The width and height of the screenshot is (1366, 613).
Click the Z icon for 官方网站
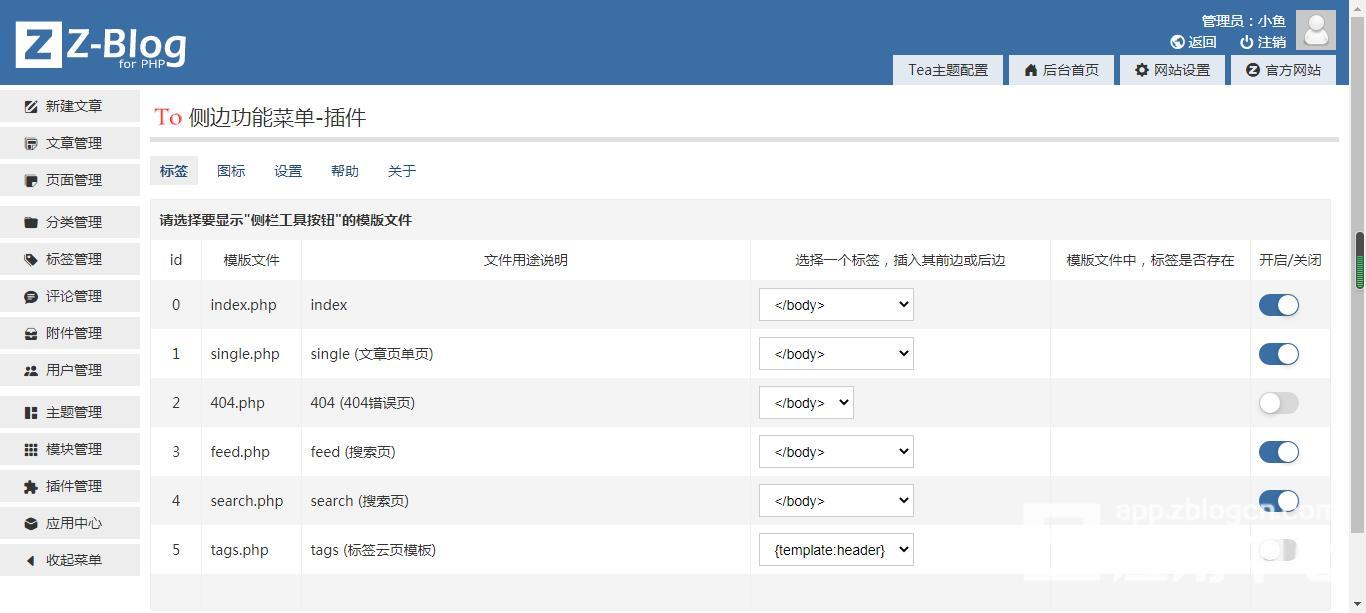1252,70
